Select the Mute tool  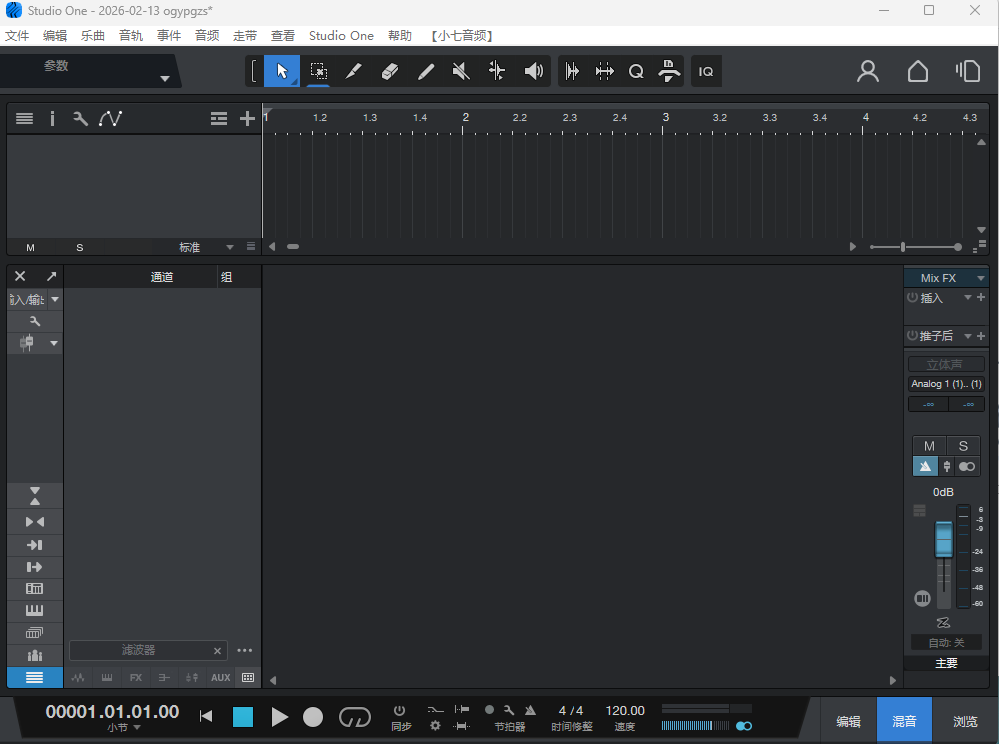pos(460,70)
